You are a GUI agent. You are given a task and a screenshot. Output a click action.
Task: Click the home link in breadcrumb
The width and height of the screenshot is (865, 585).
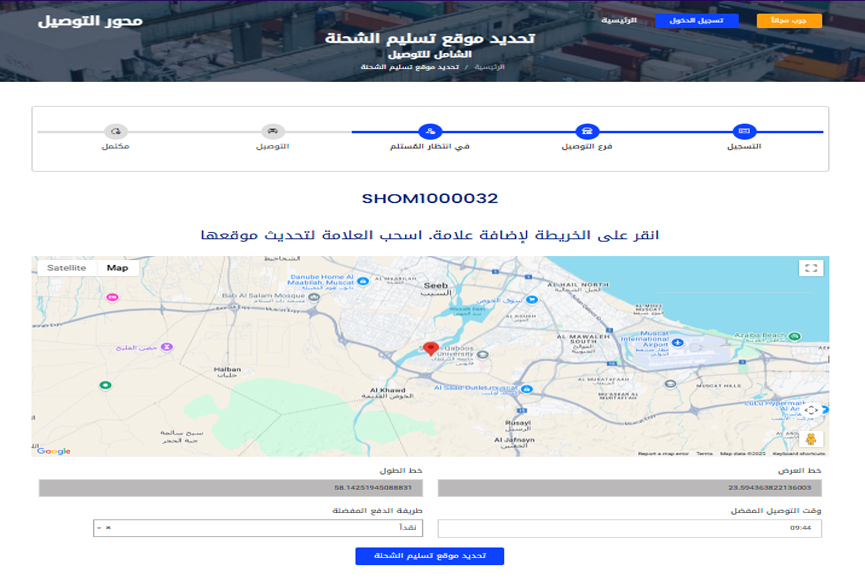[x=489, y=67]
